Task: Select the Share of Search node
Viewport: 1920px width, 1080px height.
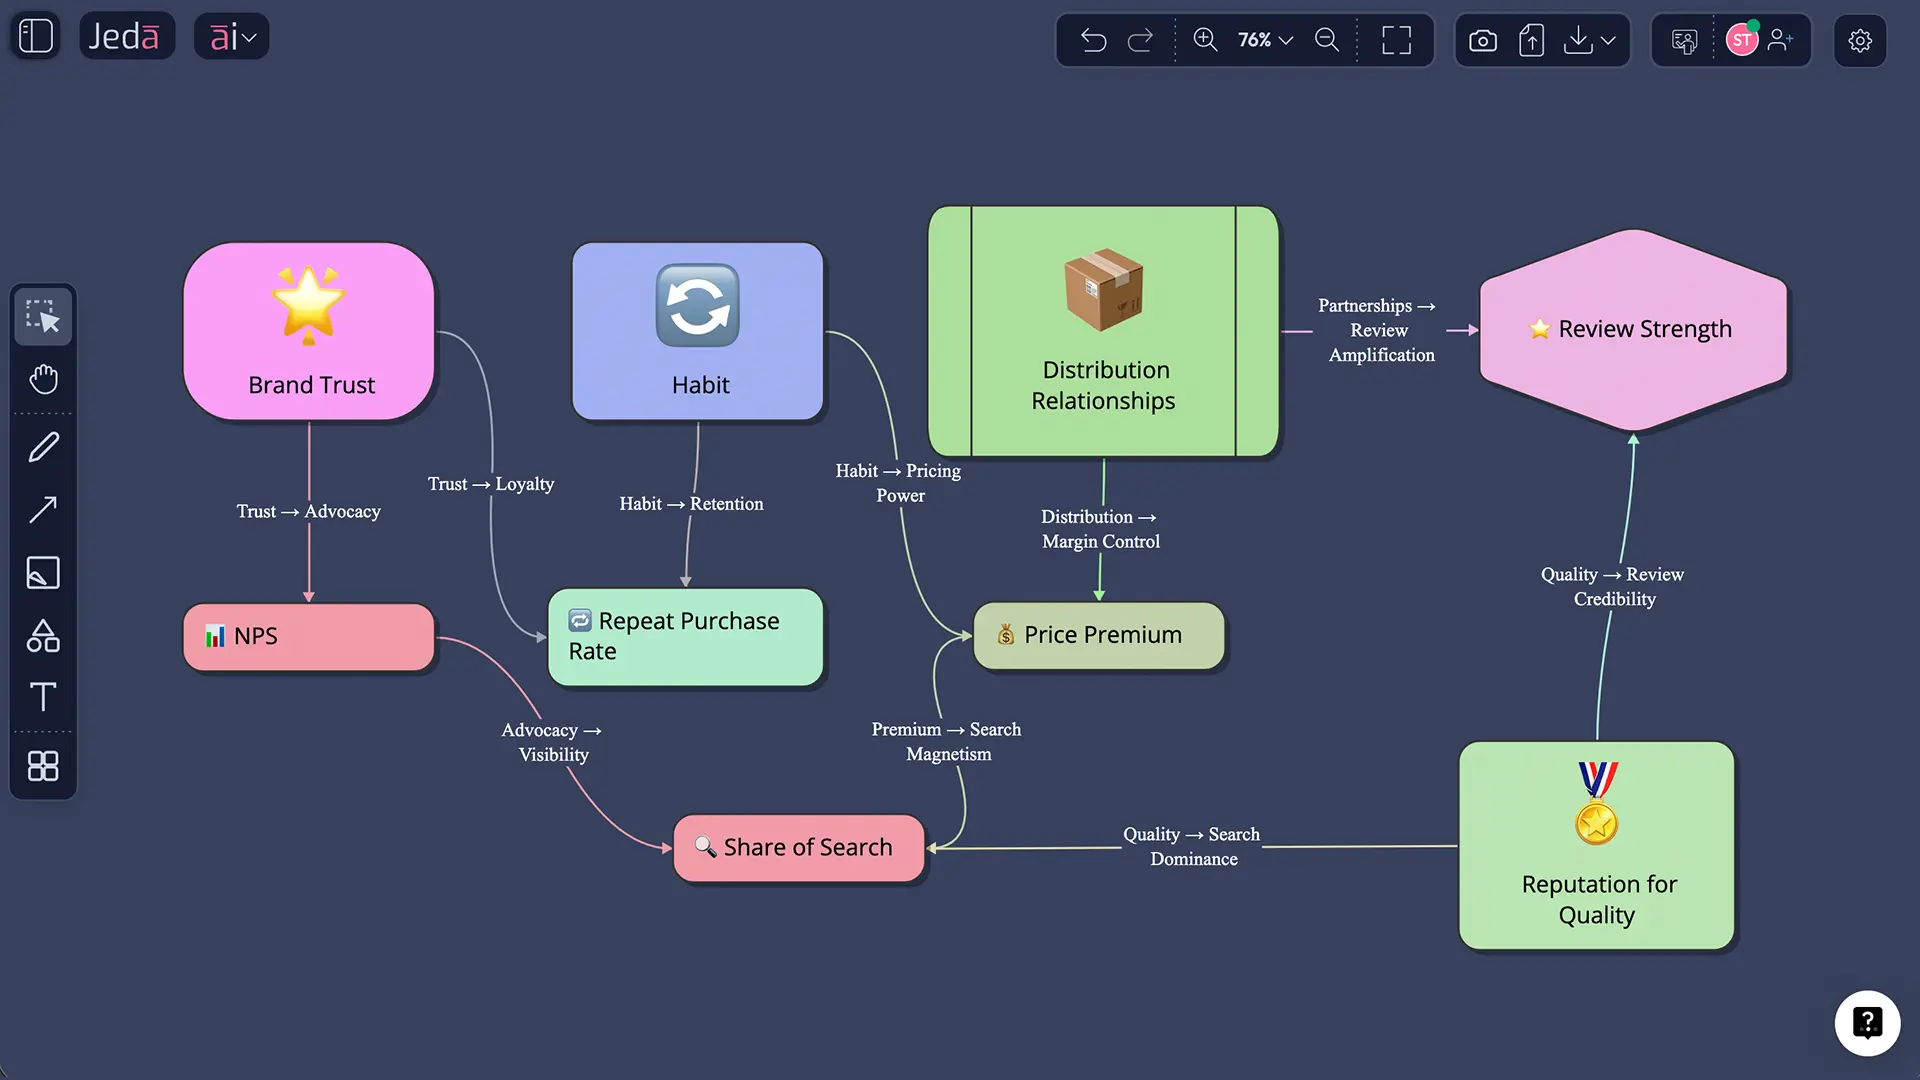Action: (798, 848)
